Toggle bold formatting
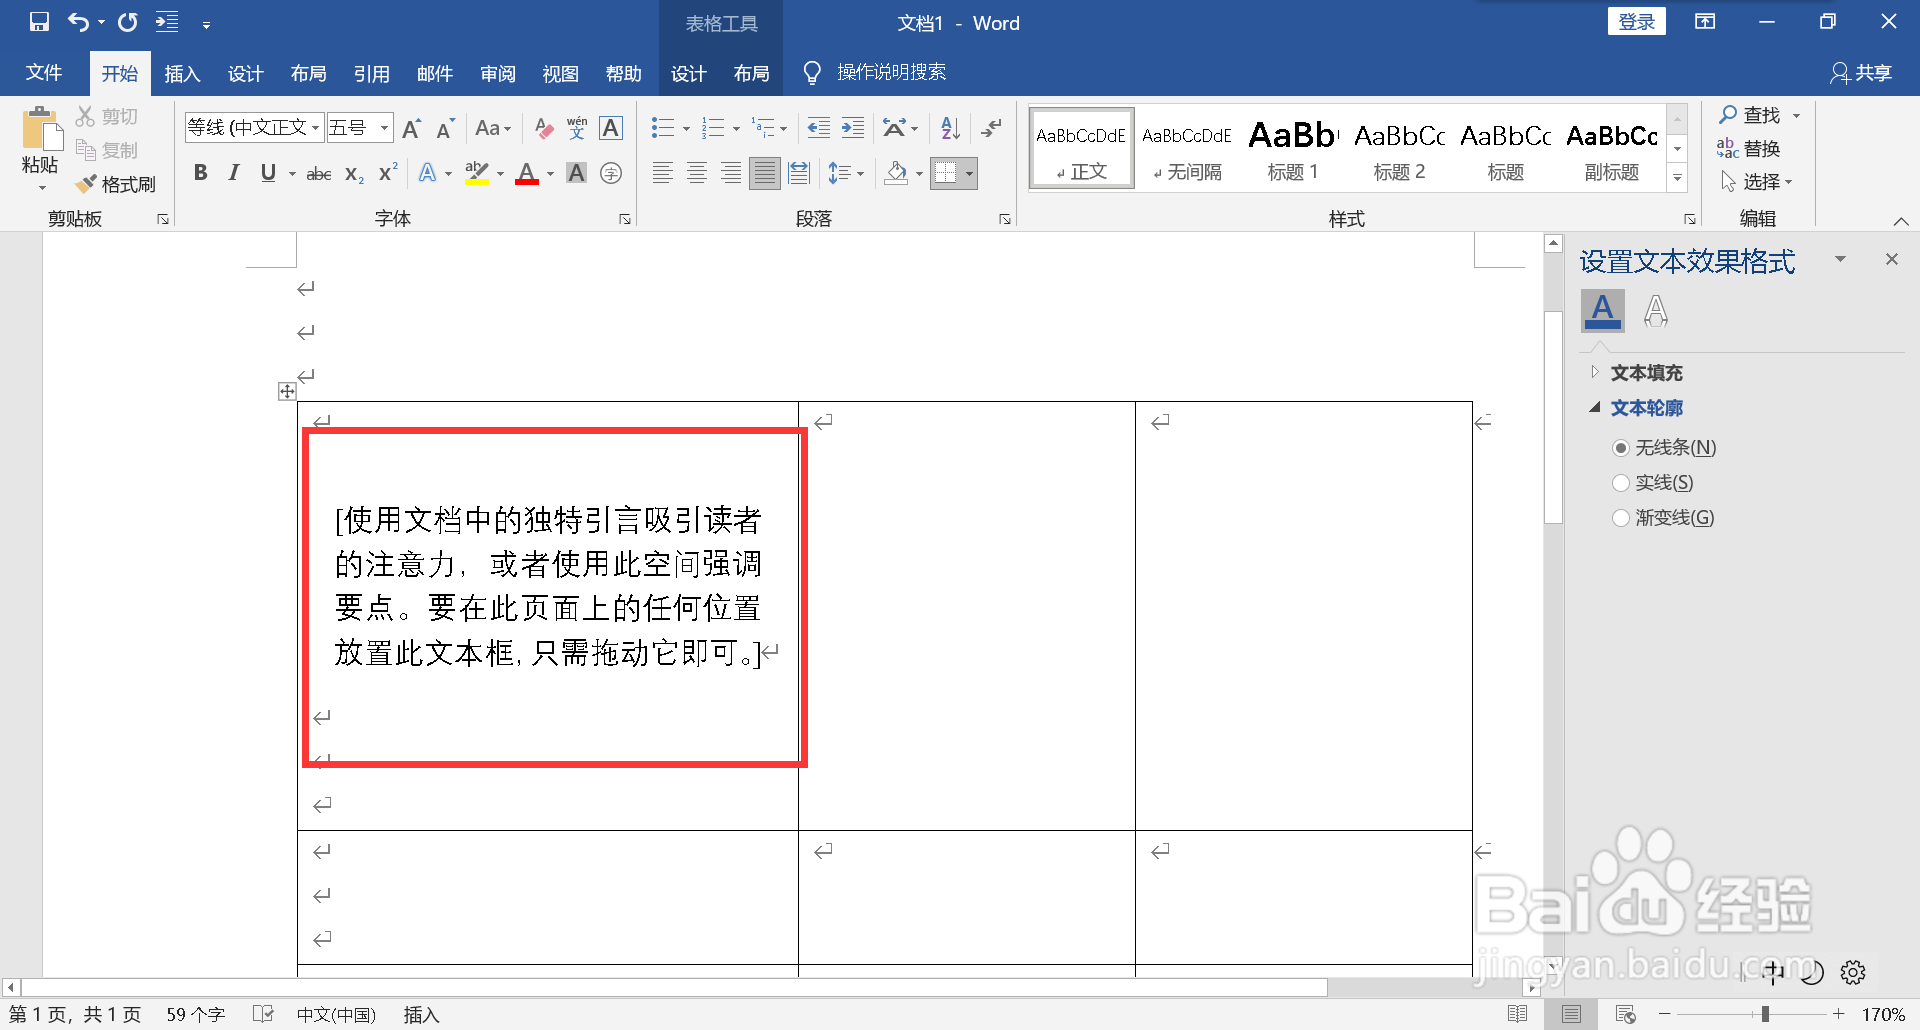 coord(200,172)
